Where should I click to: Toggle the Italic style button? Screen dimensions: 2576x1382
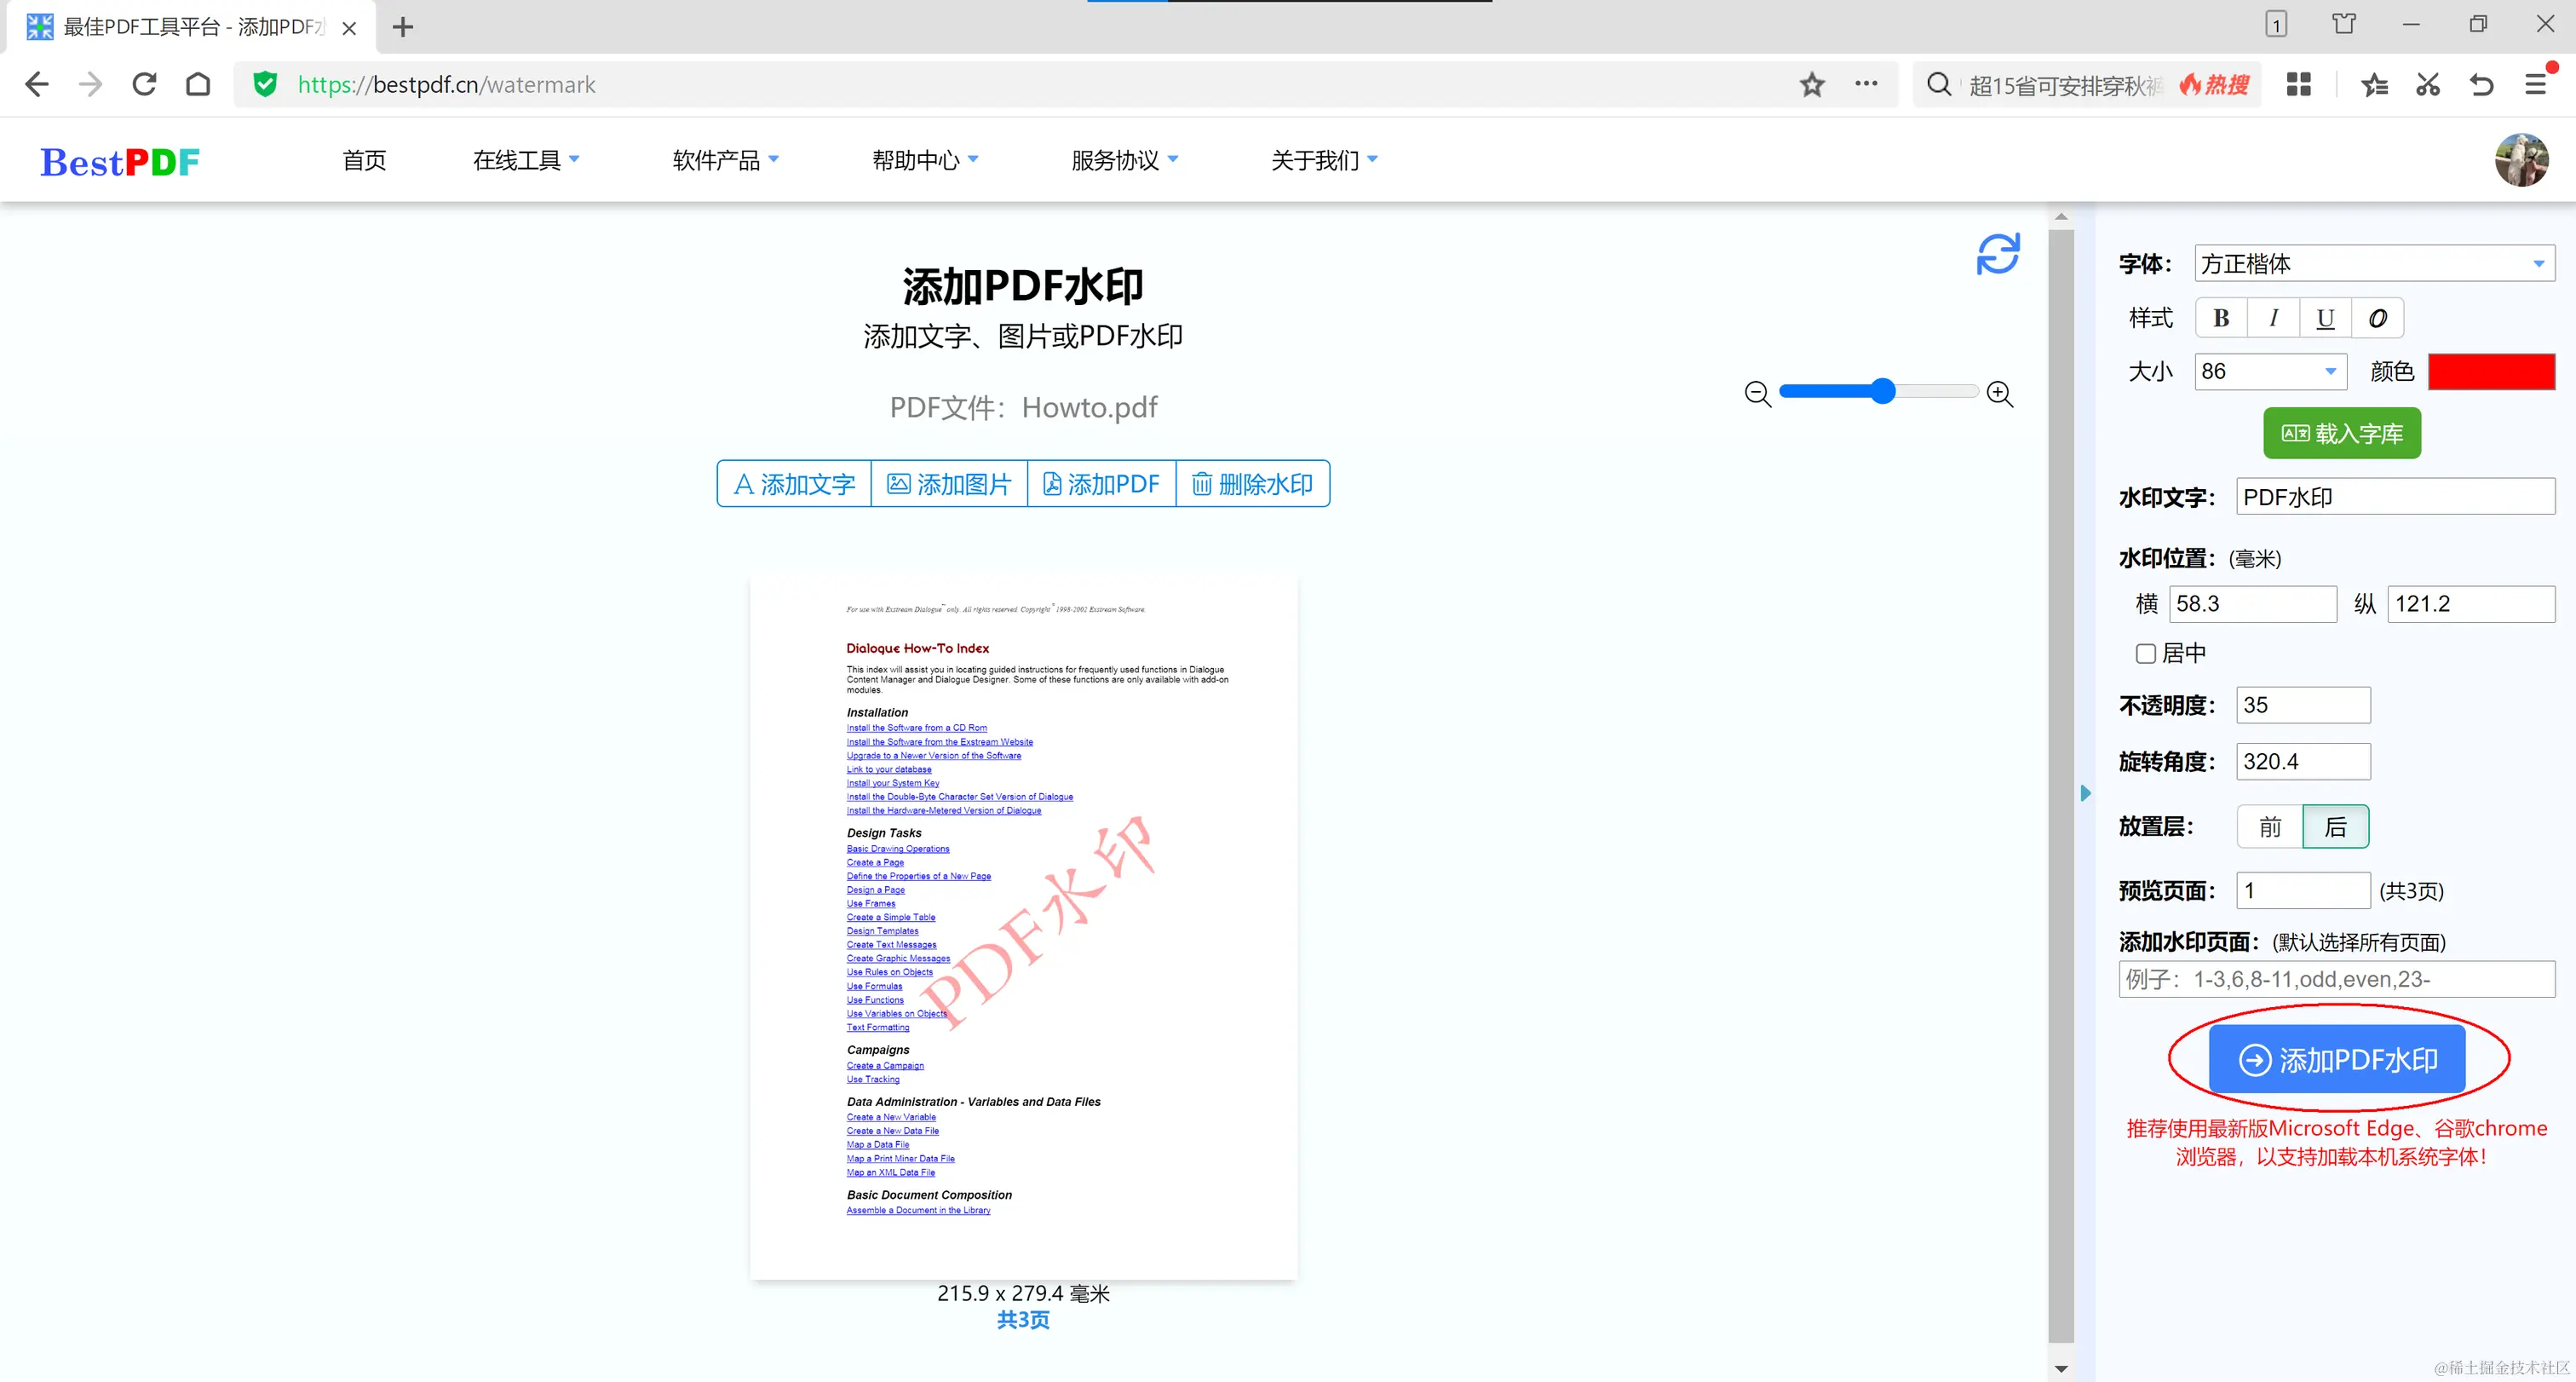point(2273,318)
